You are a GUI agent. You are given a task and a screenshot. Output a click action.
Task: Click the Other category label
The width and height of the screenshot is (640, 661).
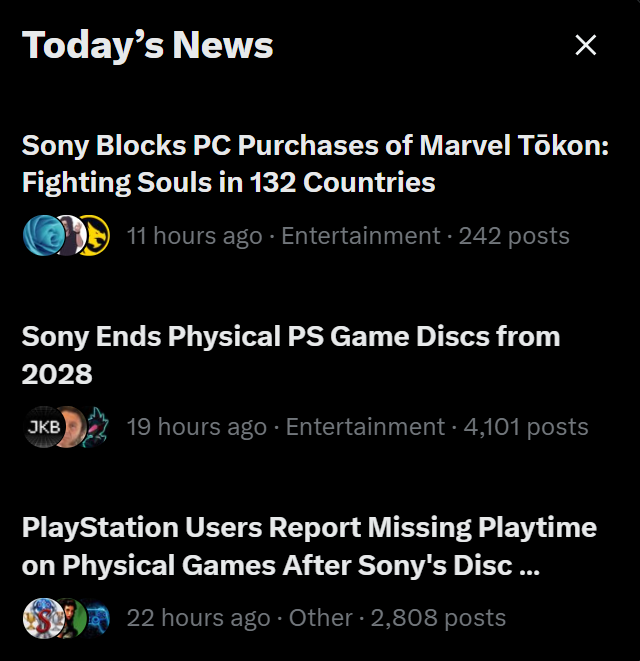point(320,618)
